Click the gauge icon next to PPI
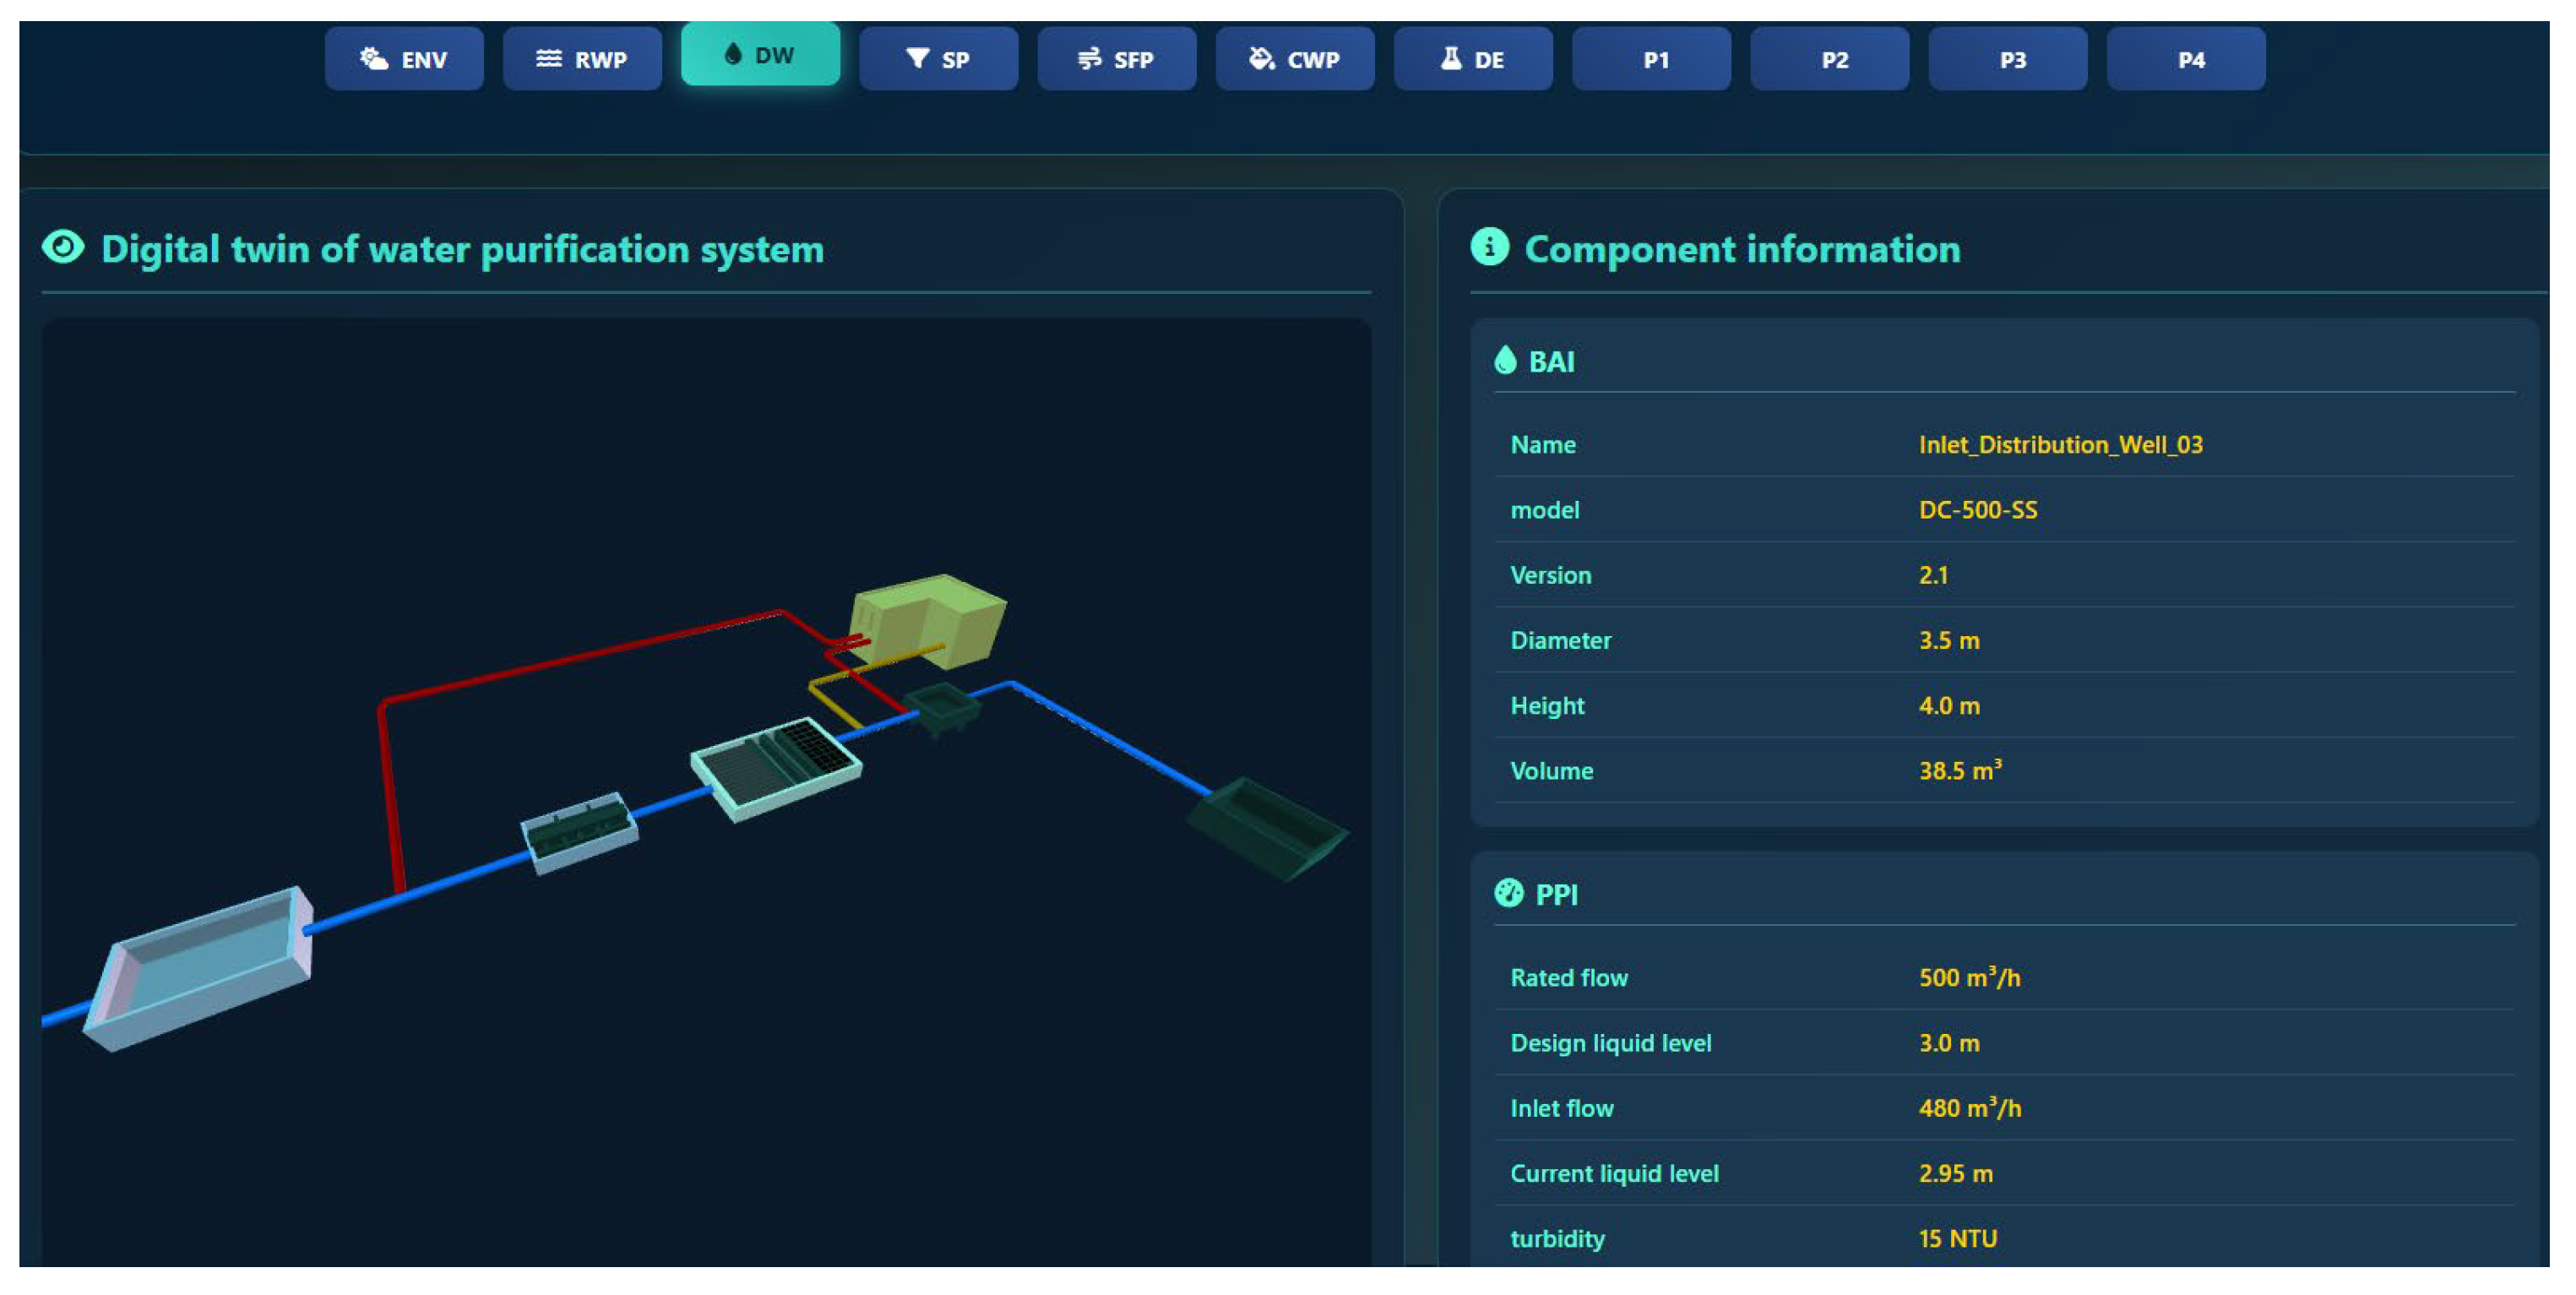 pyautogui.click(x=1508, y=893)
